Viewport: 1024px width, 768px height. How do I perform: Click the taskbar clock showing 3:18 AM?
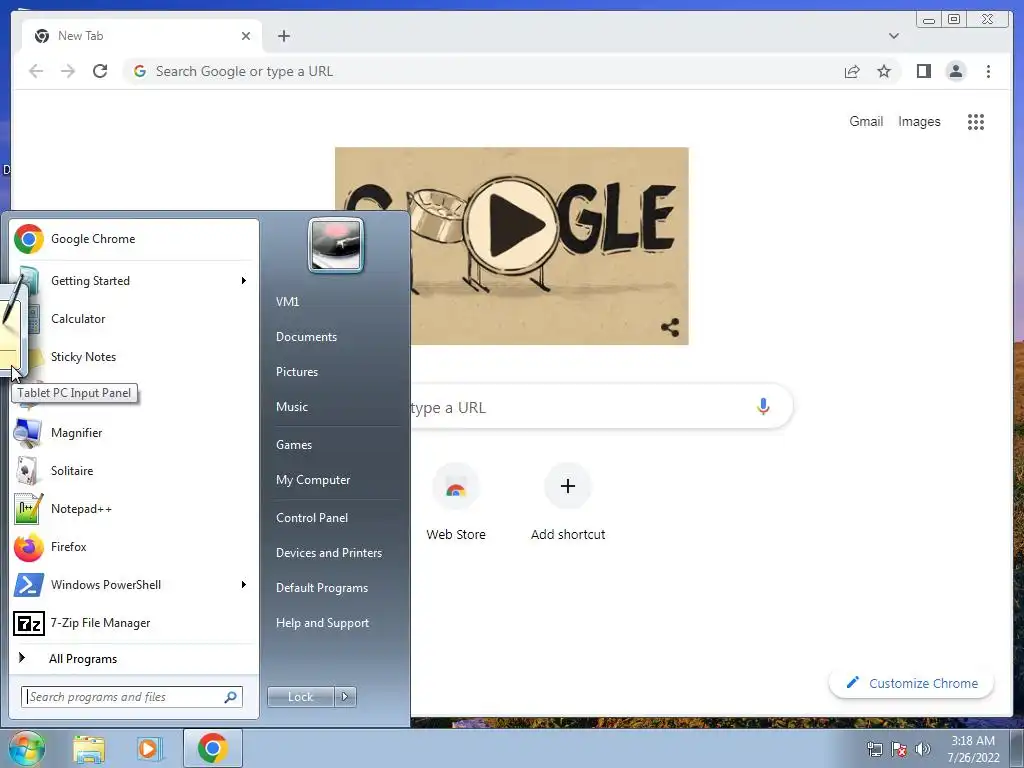(973, 749)
